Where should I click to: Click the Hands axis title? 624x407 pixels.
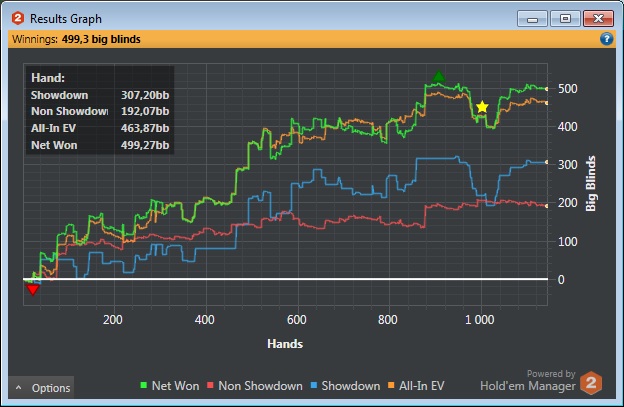[x=285, y=344]
